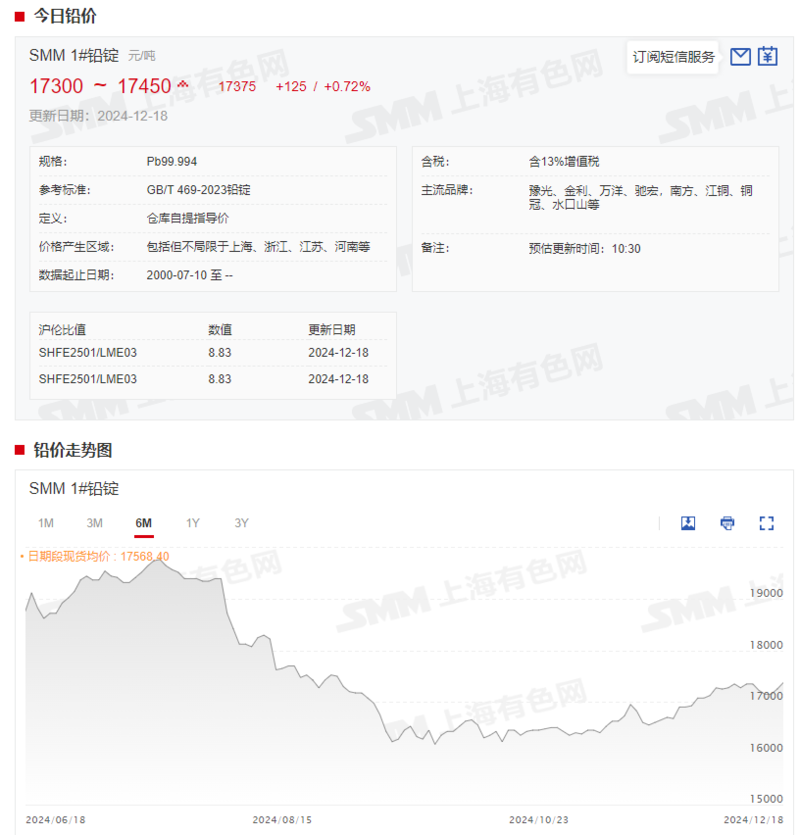Save the chart as image icon
This screenshot has height=835, width=800.
pos(688,523)
